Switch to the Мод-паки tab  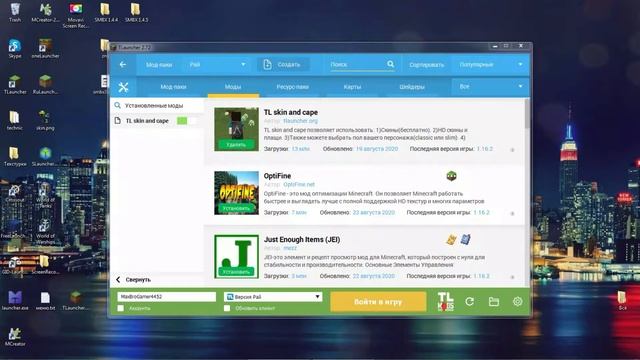tap(173, 87)
